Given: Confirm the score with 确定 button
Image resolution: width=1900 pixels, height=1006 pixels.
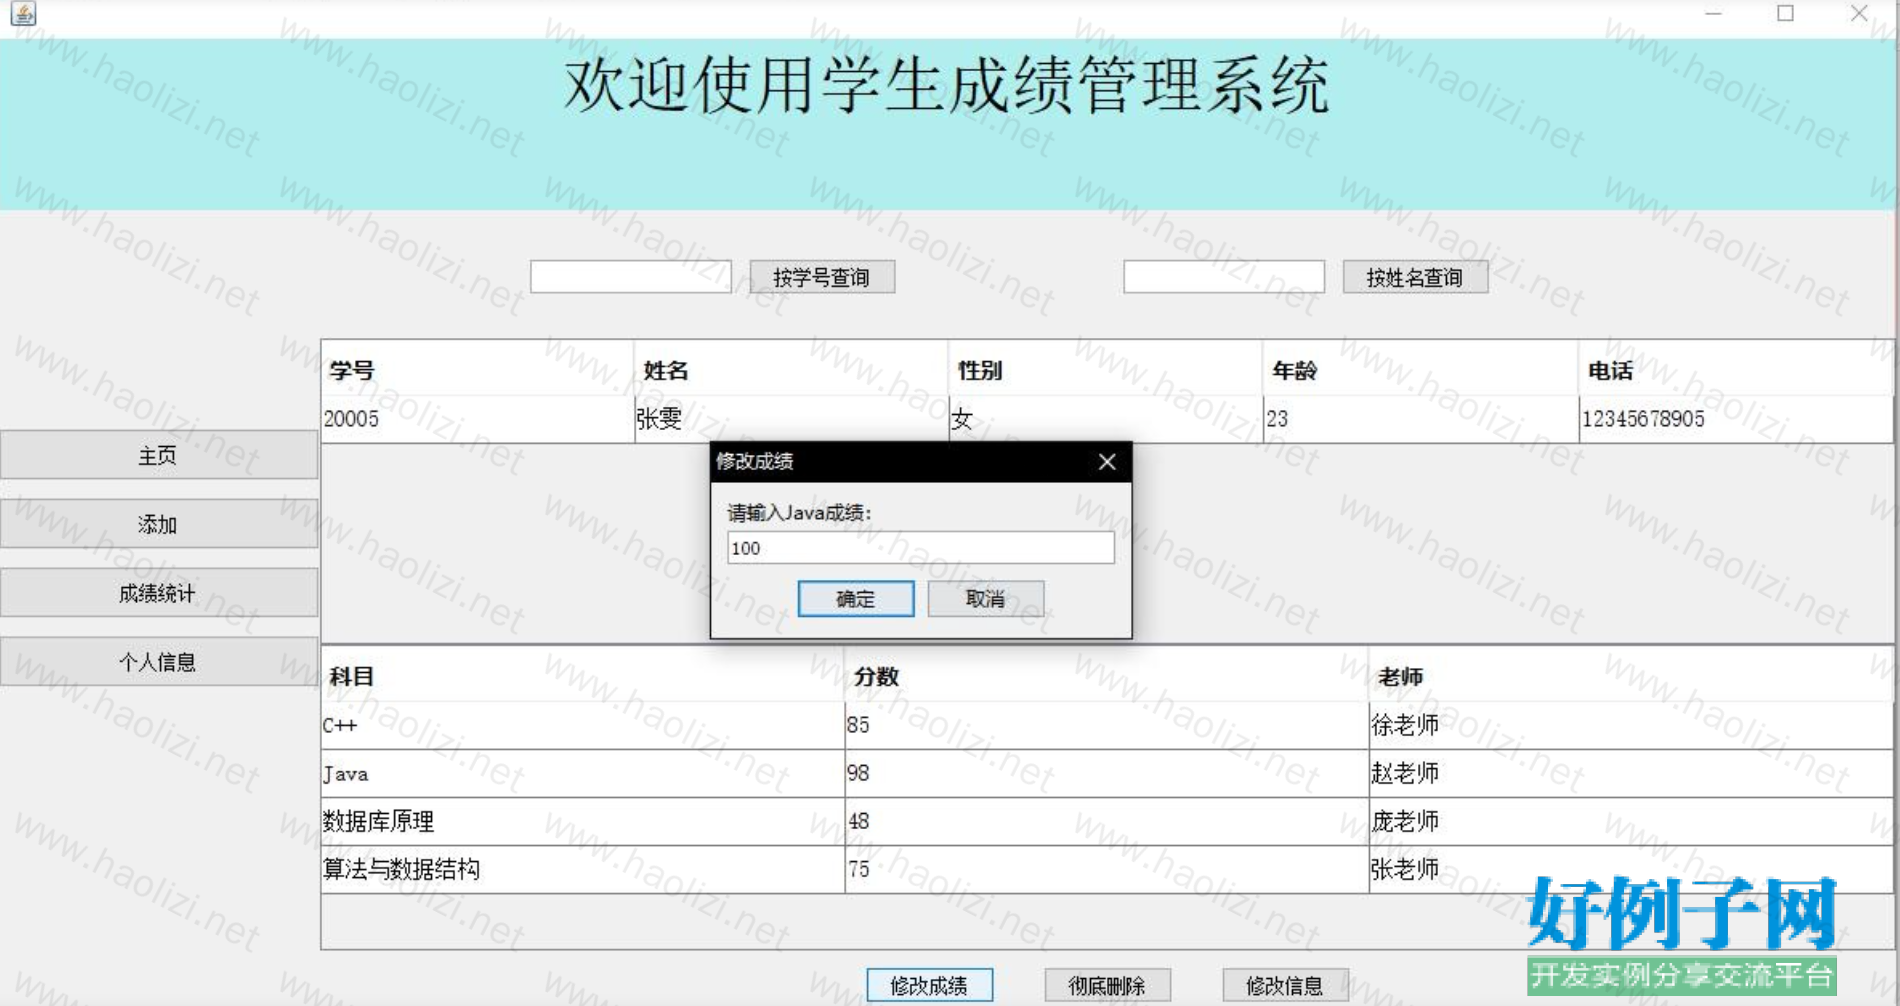Looking at the screenshot, I should [855, 599].
